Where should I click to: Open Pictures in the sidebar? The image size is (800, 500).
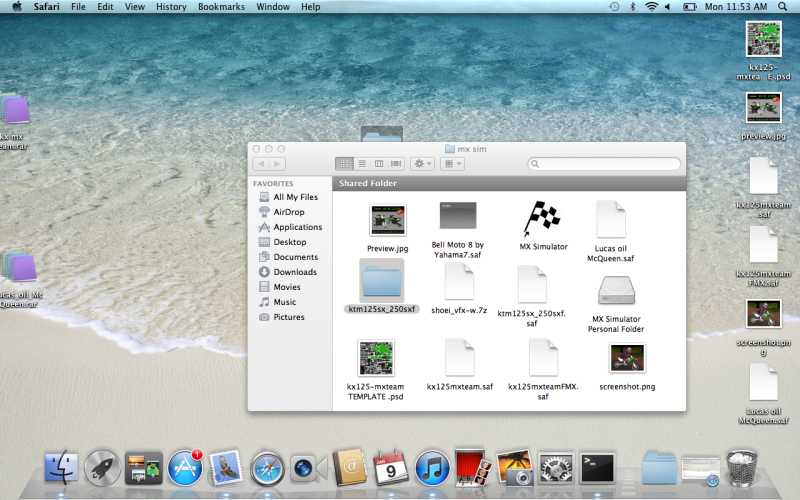[290, 317]
